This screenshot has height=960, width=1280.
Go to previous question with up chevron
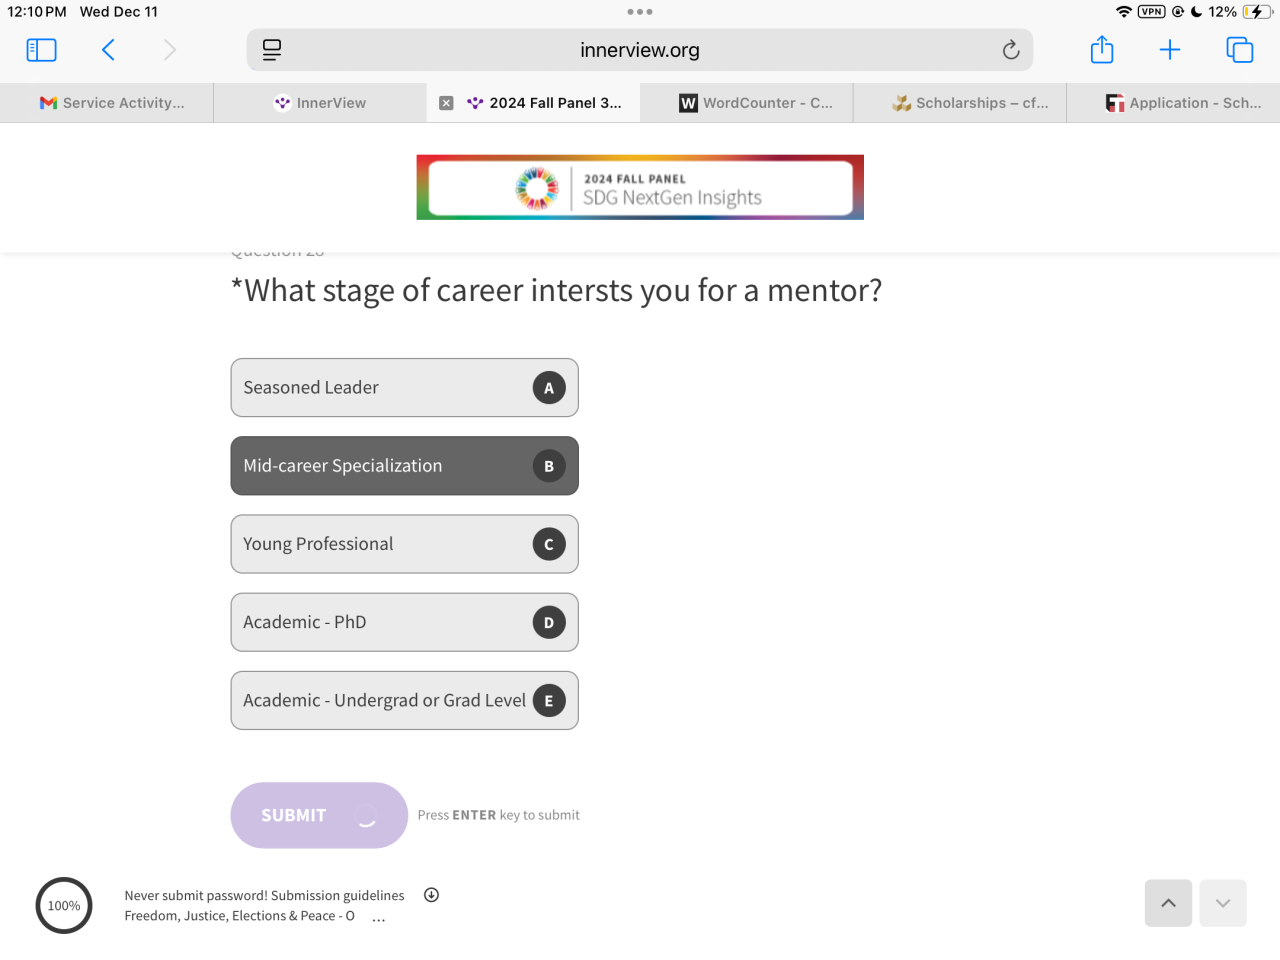tap(1168, 903)
